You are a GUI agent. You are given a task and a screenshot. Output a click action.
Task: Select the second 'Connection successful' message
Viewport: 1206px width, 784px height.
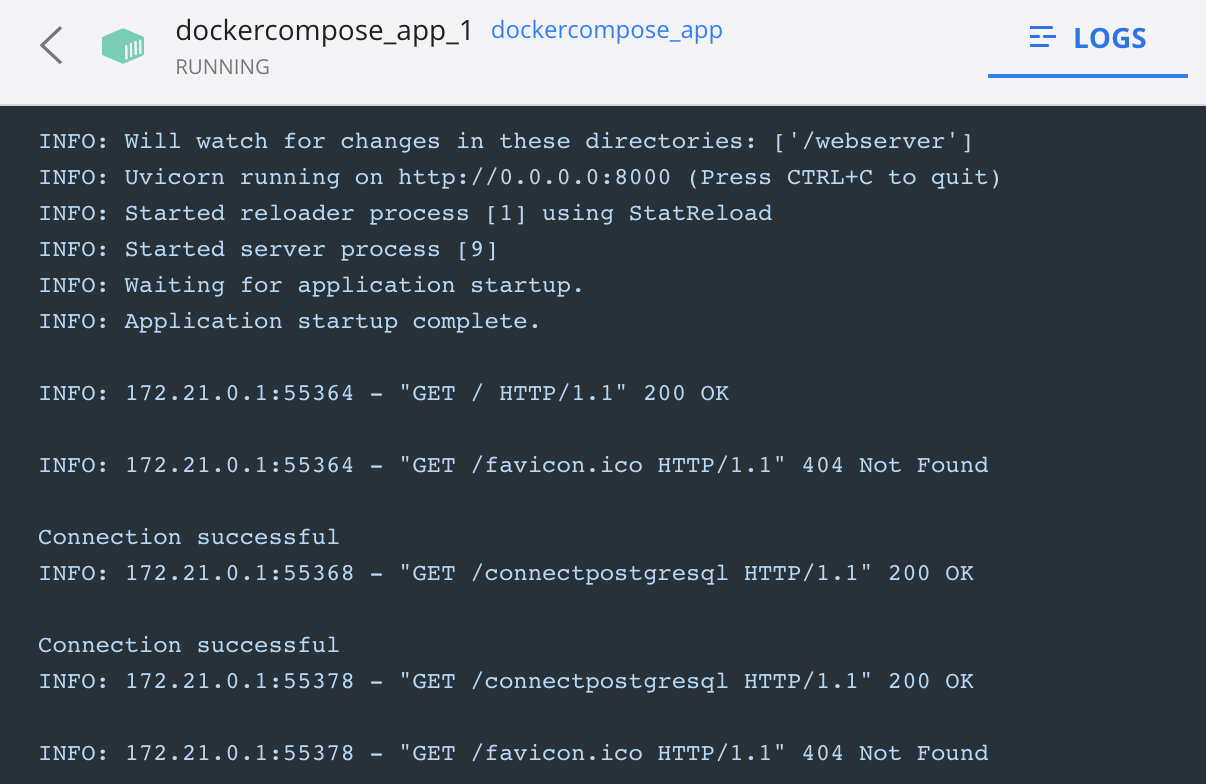click(x=188, y=645)
